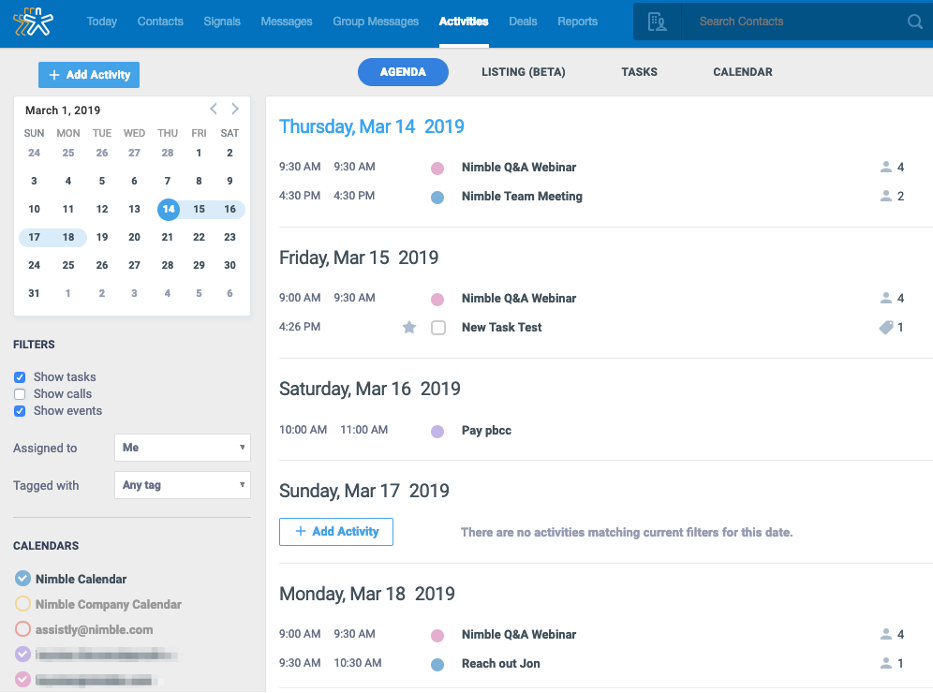Image resolution: width=933 pixels, height=693 pixels.
Task: Click the search magnifier icon
Action: tap(915, 22)
